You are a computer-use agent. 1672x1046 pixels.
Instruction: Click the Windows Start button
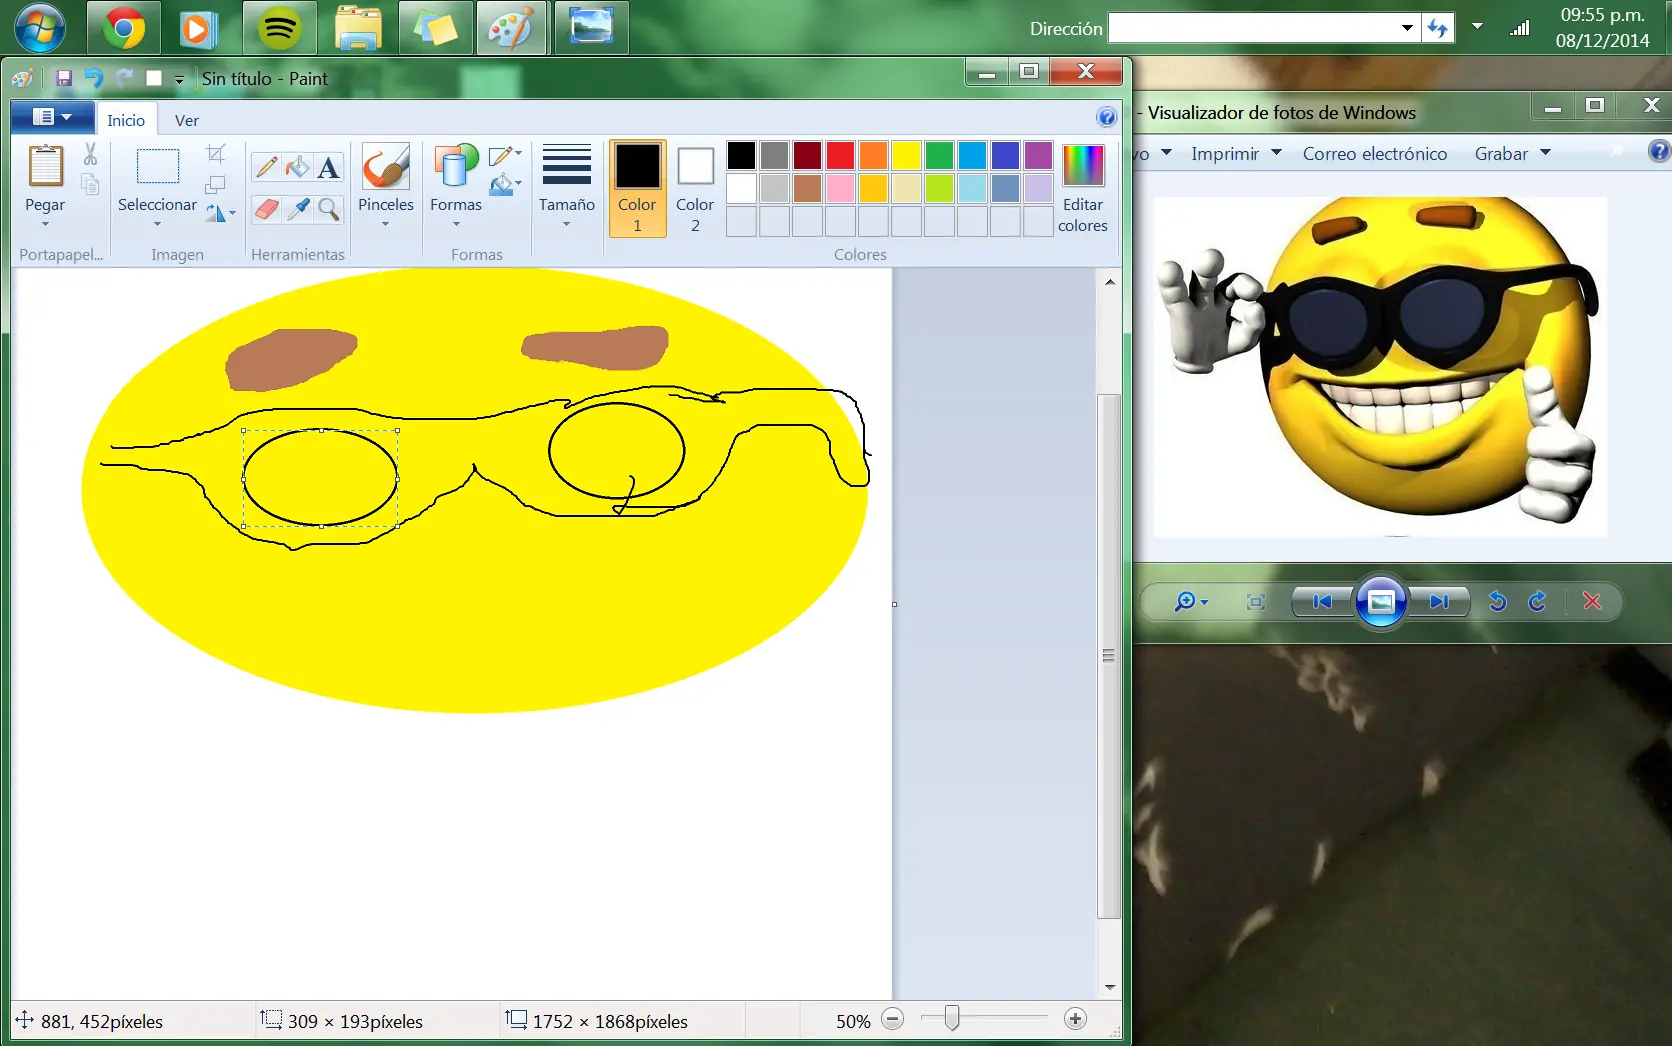click(x=40, y=27)
